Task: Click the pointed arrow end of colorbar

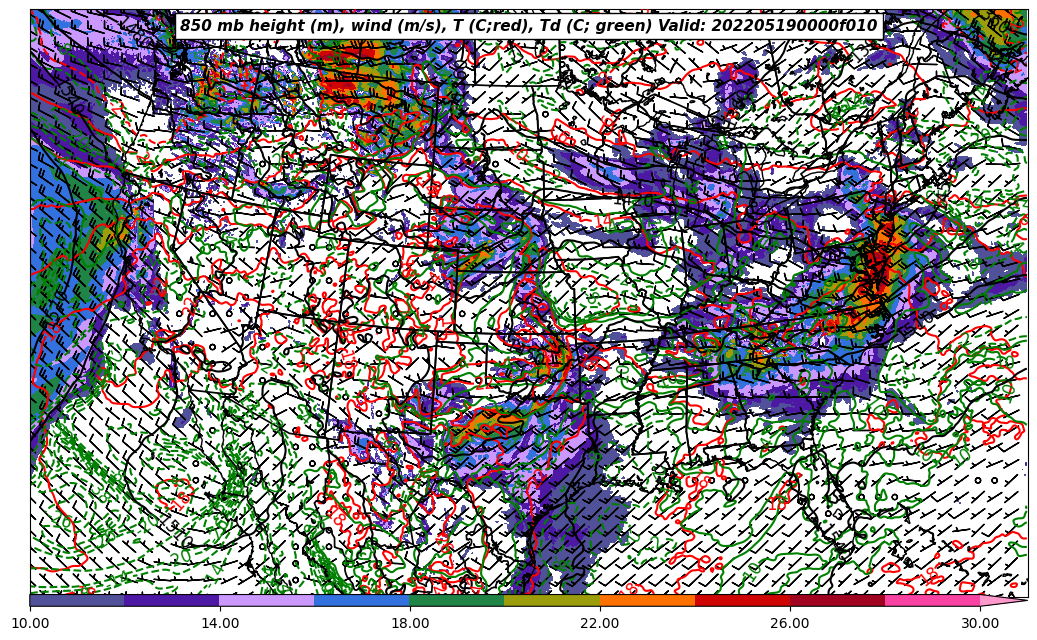Action: coord(1005,600)
